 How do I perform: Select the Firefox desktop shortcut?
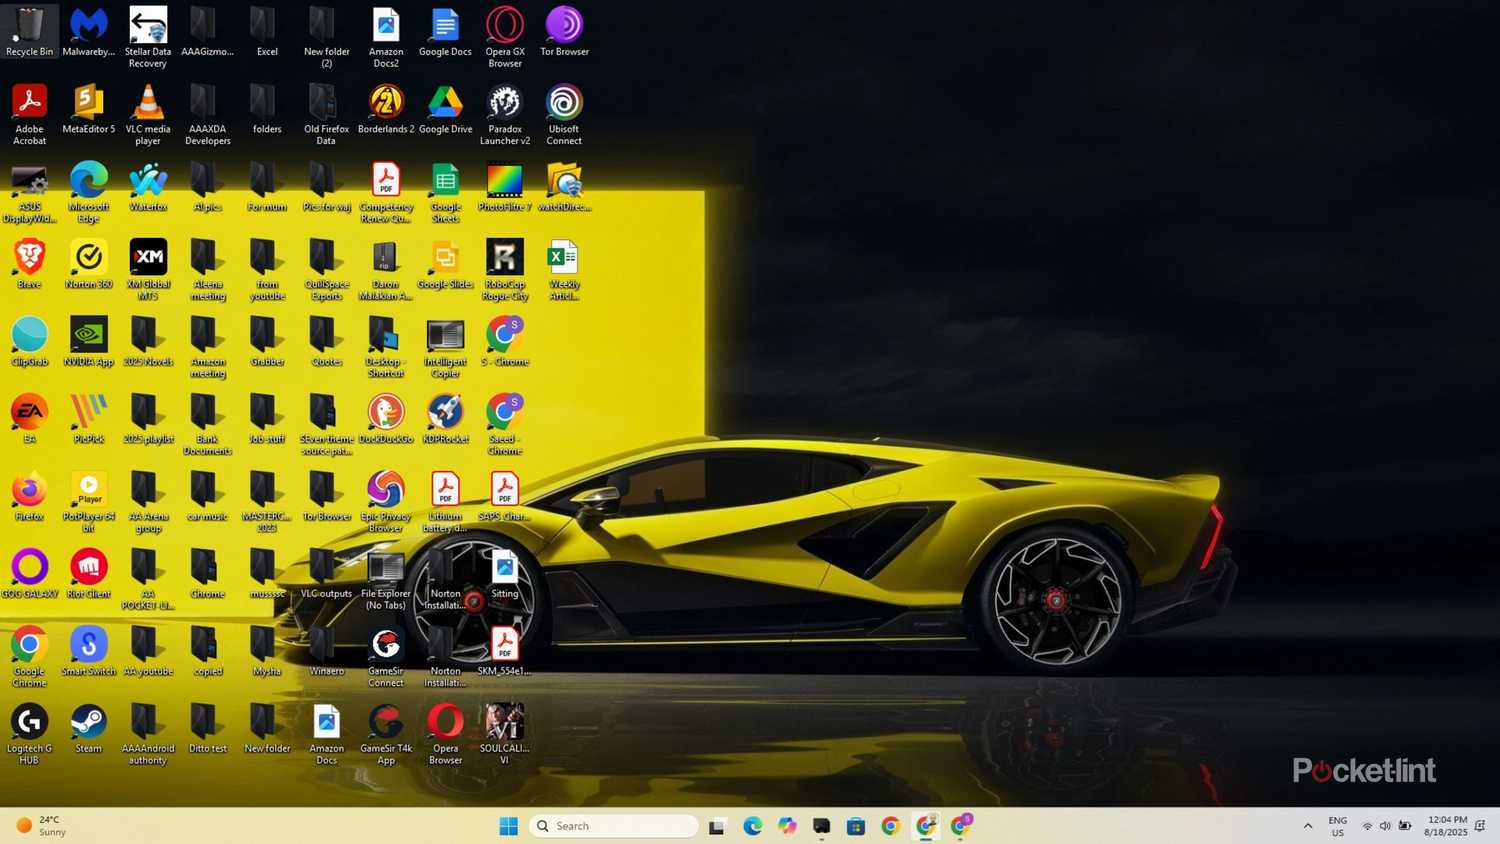point(29,497)
